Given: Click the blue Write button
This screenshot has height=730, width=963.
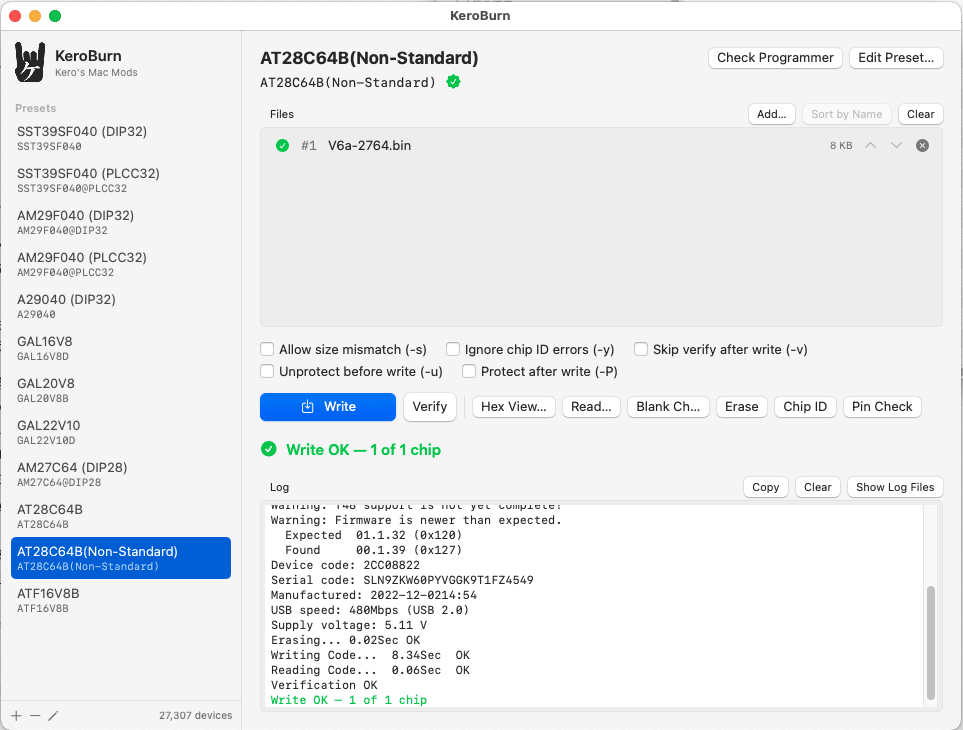Looking at the screenshot, I should click(328, 406).
